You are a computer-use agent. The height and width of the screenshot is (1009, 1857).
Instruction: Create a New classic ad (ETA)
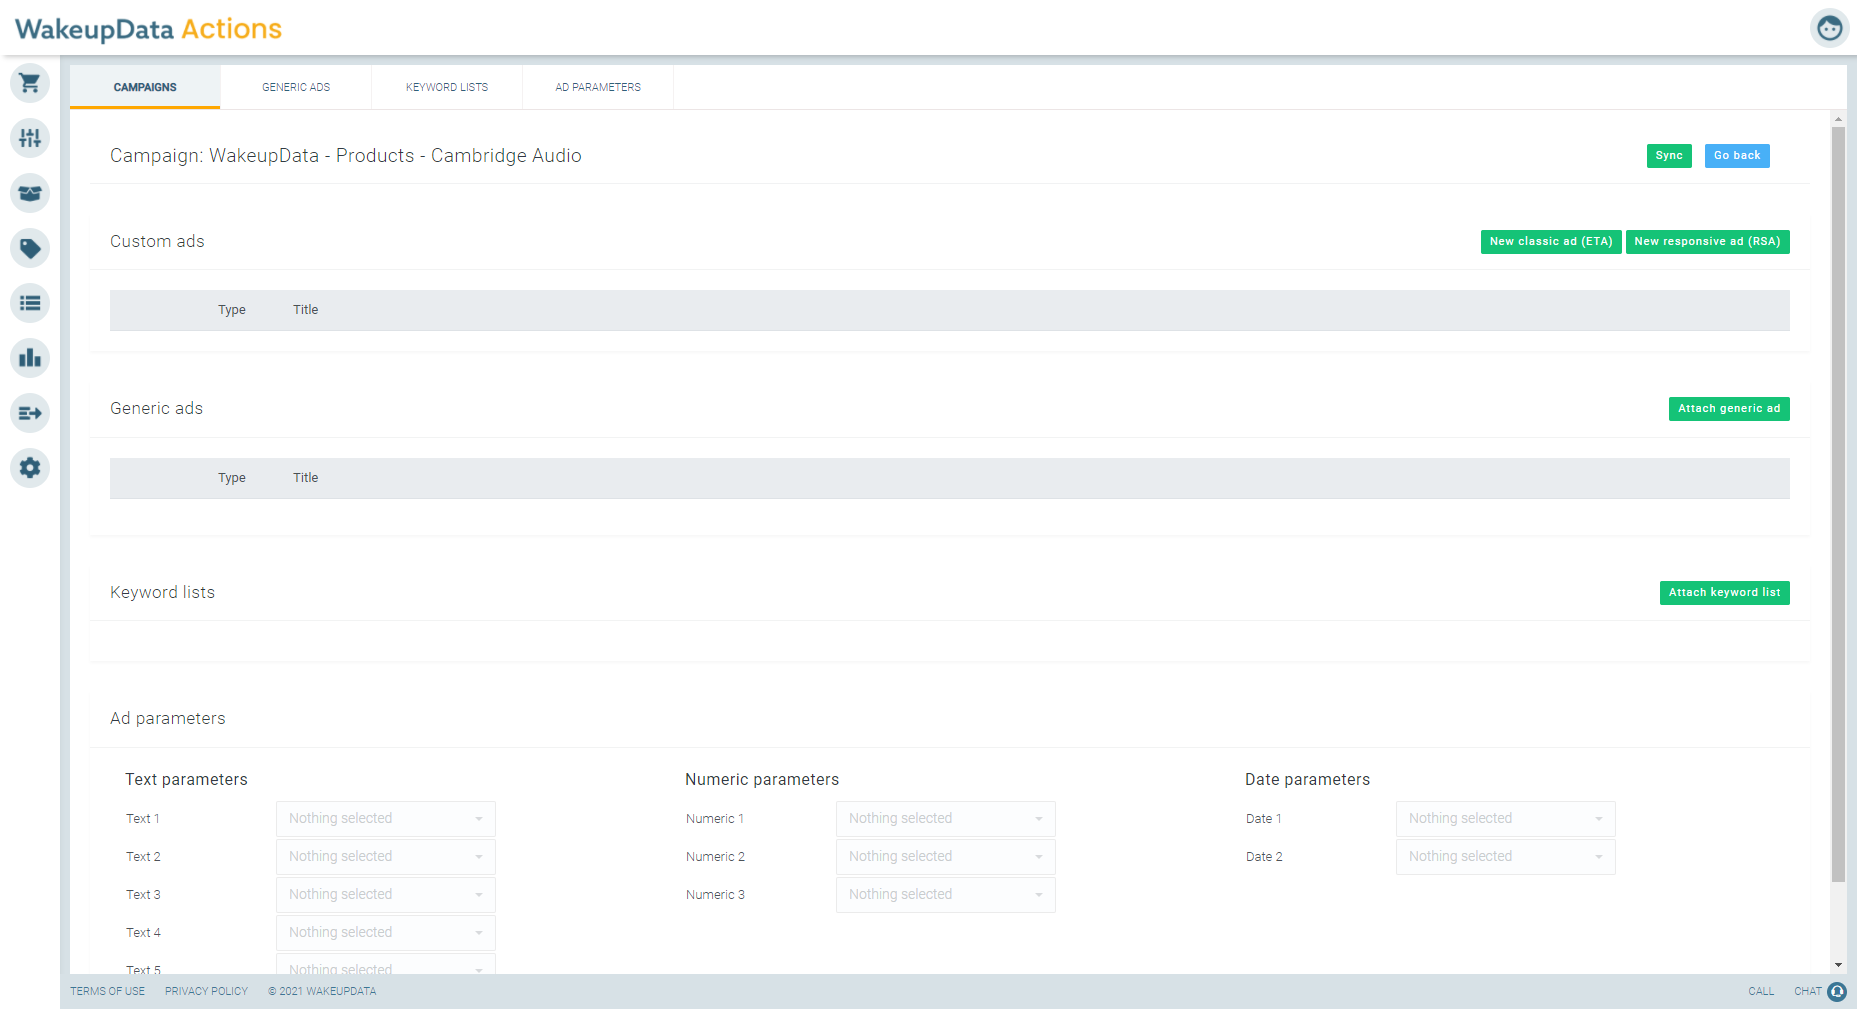coord(1551,242)
